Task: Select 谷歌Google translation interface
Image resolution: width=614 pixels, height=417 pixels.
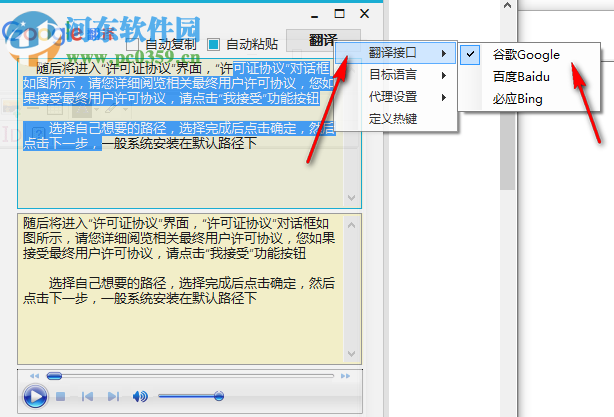Action: (x=529, y=54)
